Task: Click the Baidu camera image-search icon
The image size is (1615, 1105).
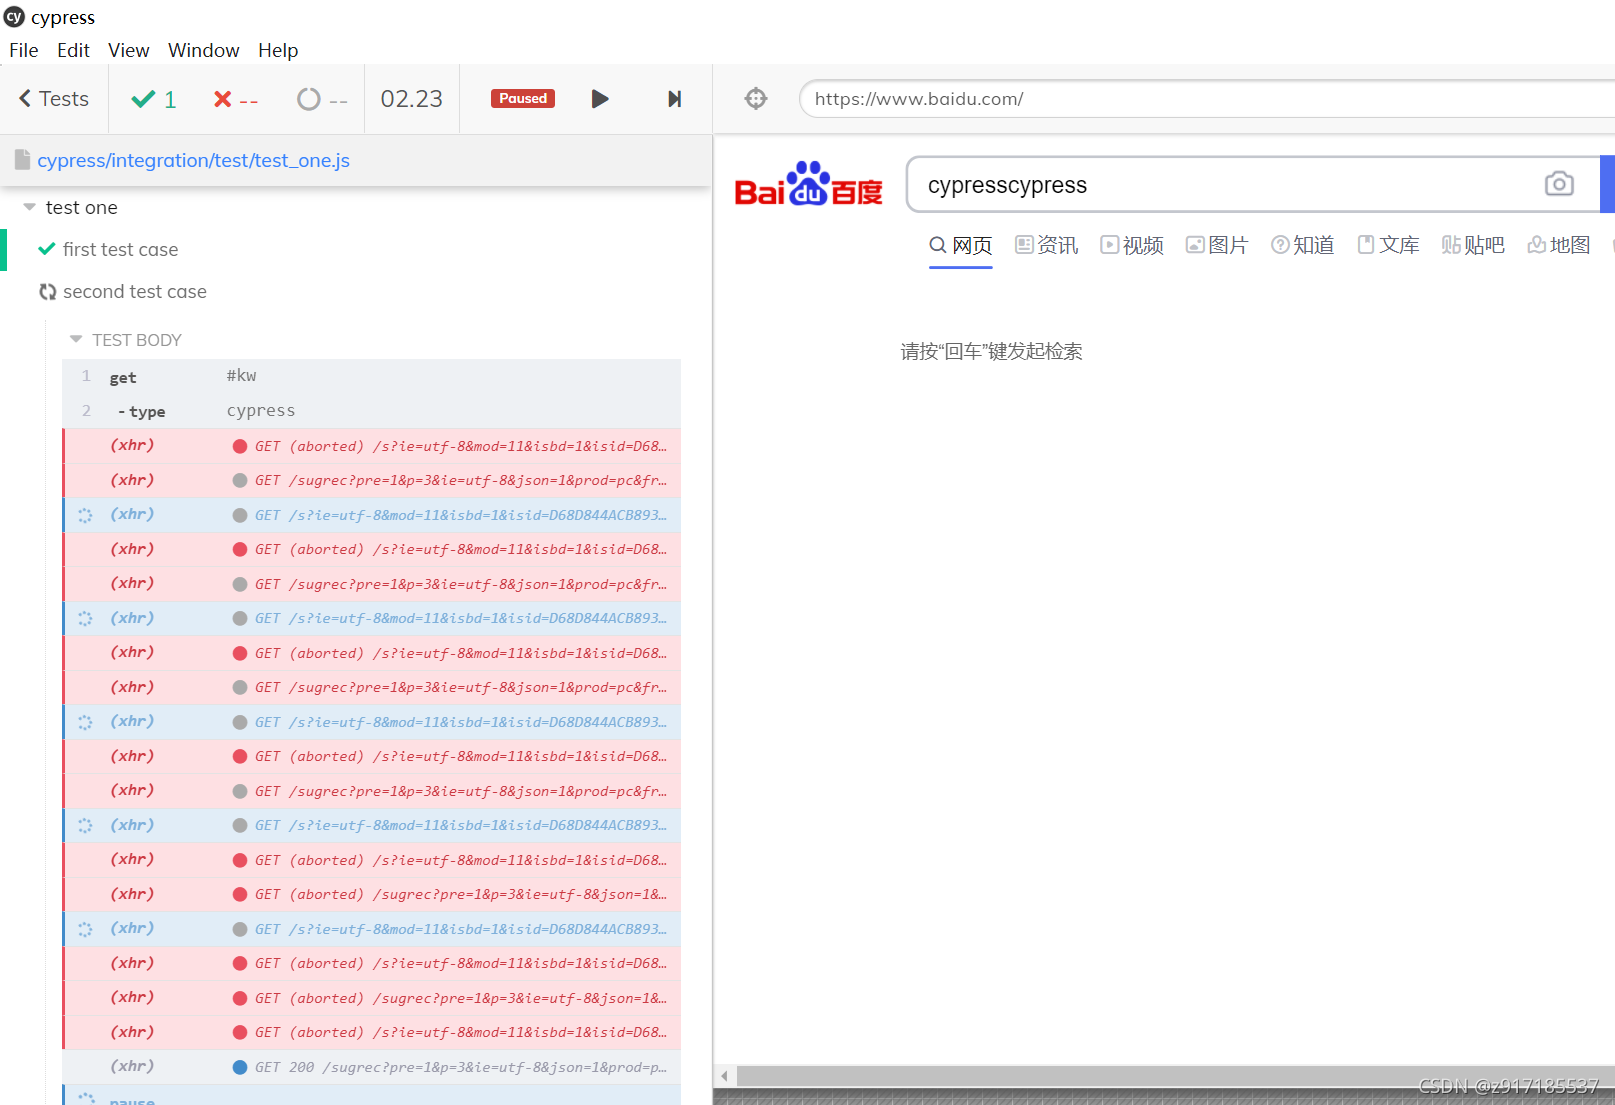Action: [x=1559, y=184]
